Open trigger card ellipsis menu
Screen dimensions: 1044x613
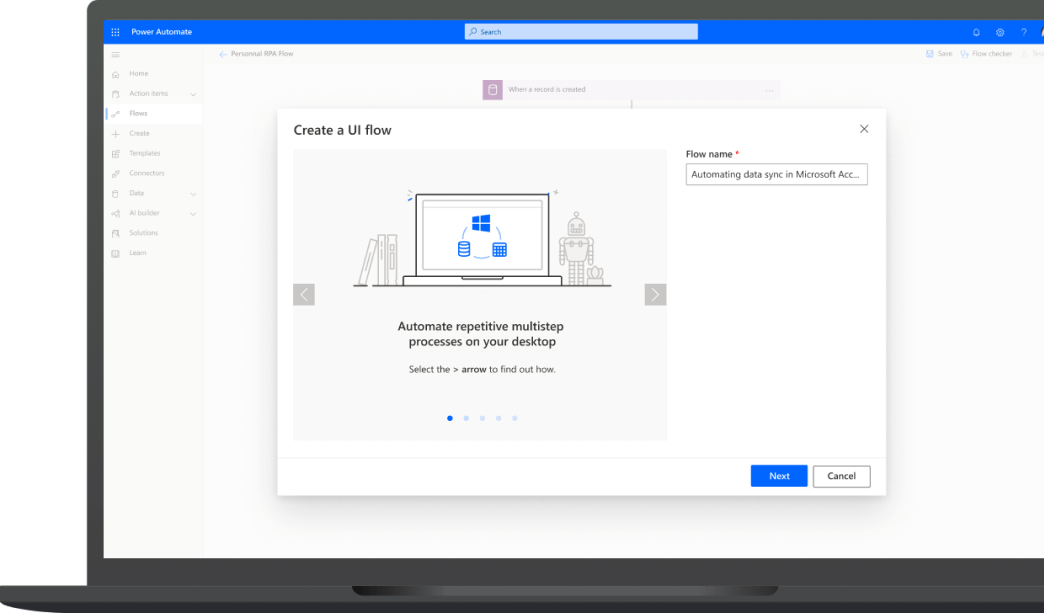point(769,91)
